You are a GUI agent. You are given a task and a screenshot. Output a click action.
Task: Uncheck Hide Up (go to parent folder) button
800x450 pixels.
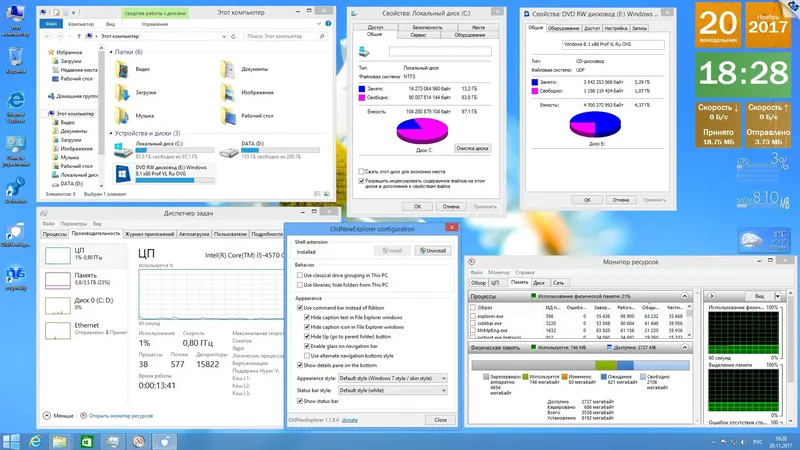[307, 336]
